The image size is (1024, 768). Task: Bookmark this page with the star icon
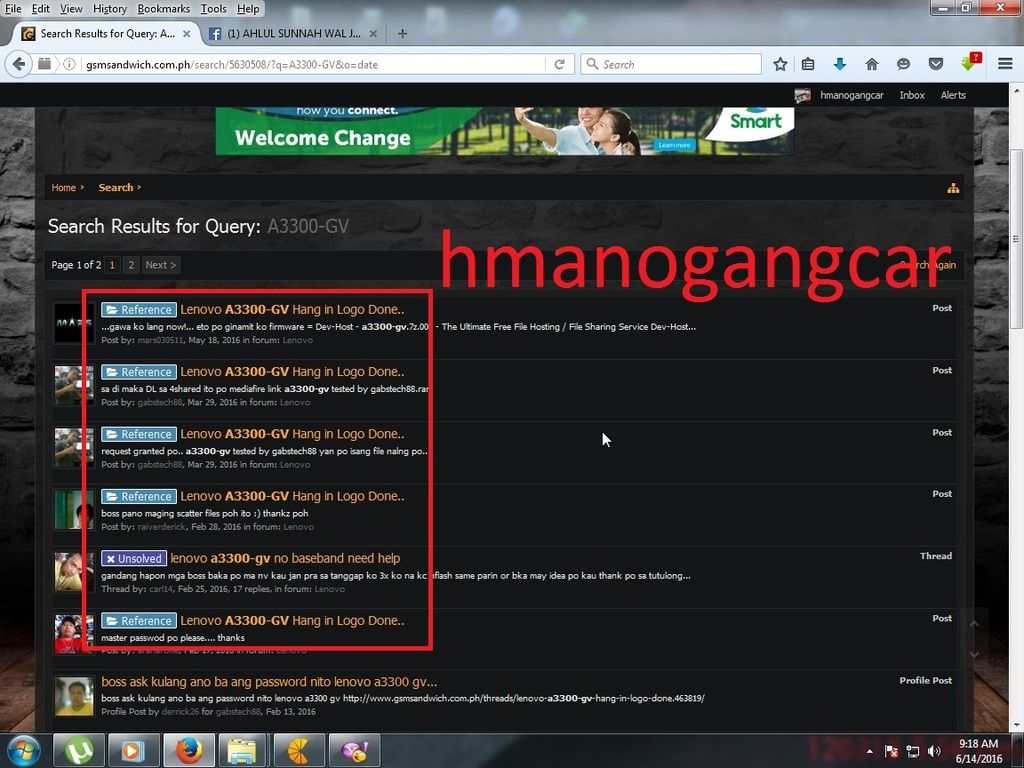click(x=780, y=64)
